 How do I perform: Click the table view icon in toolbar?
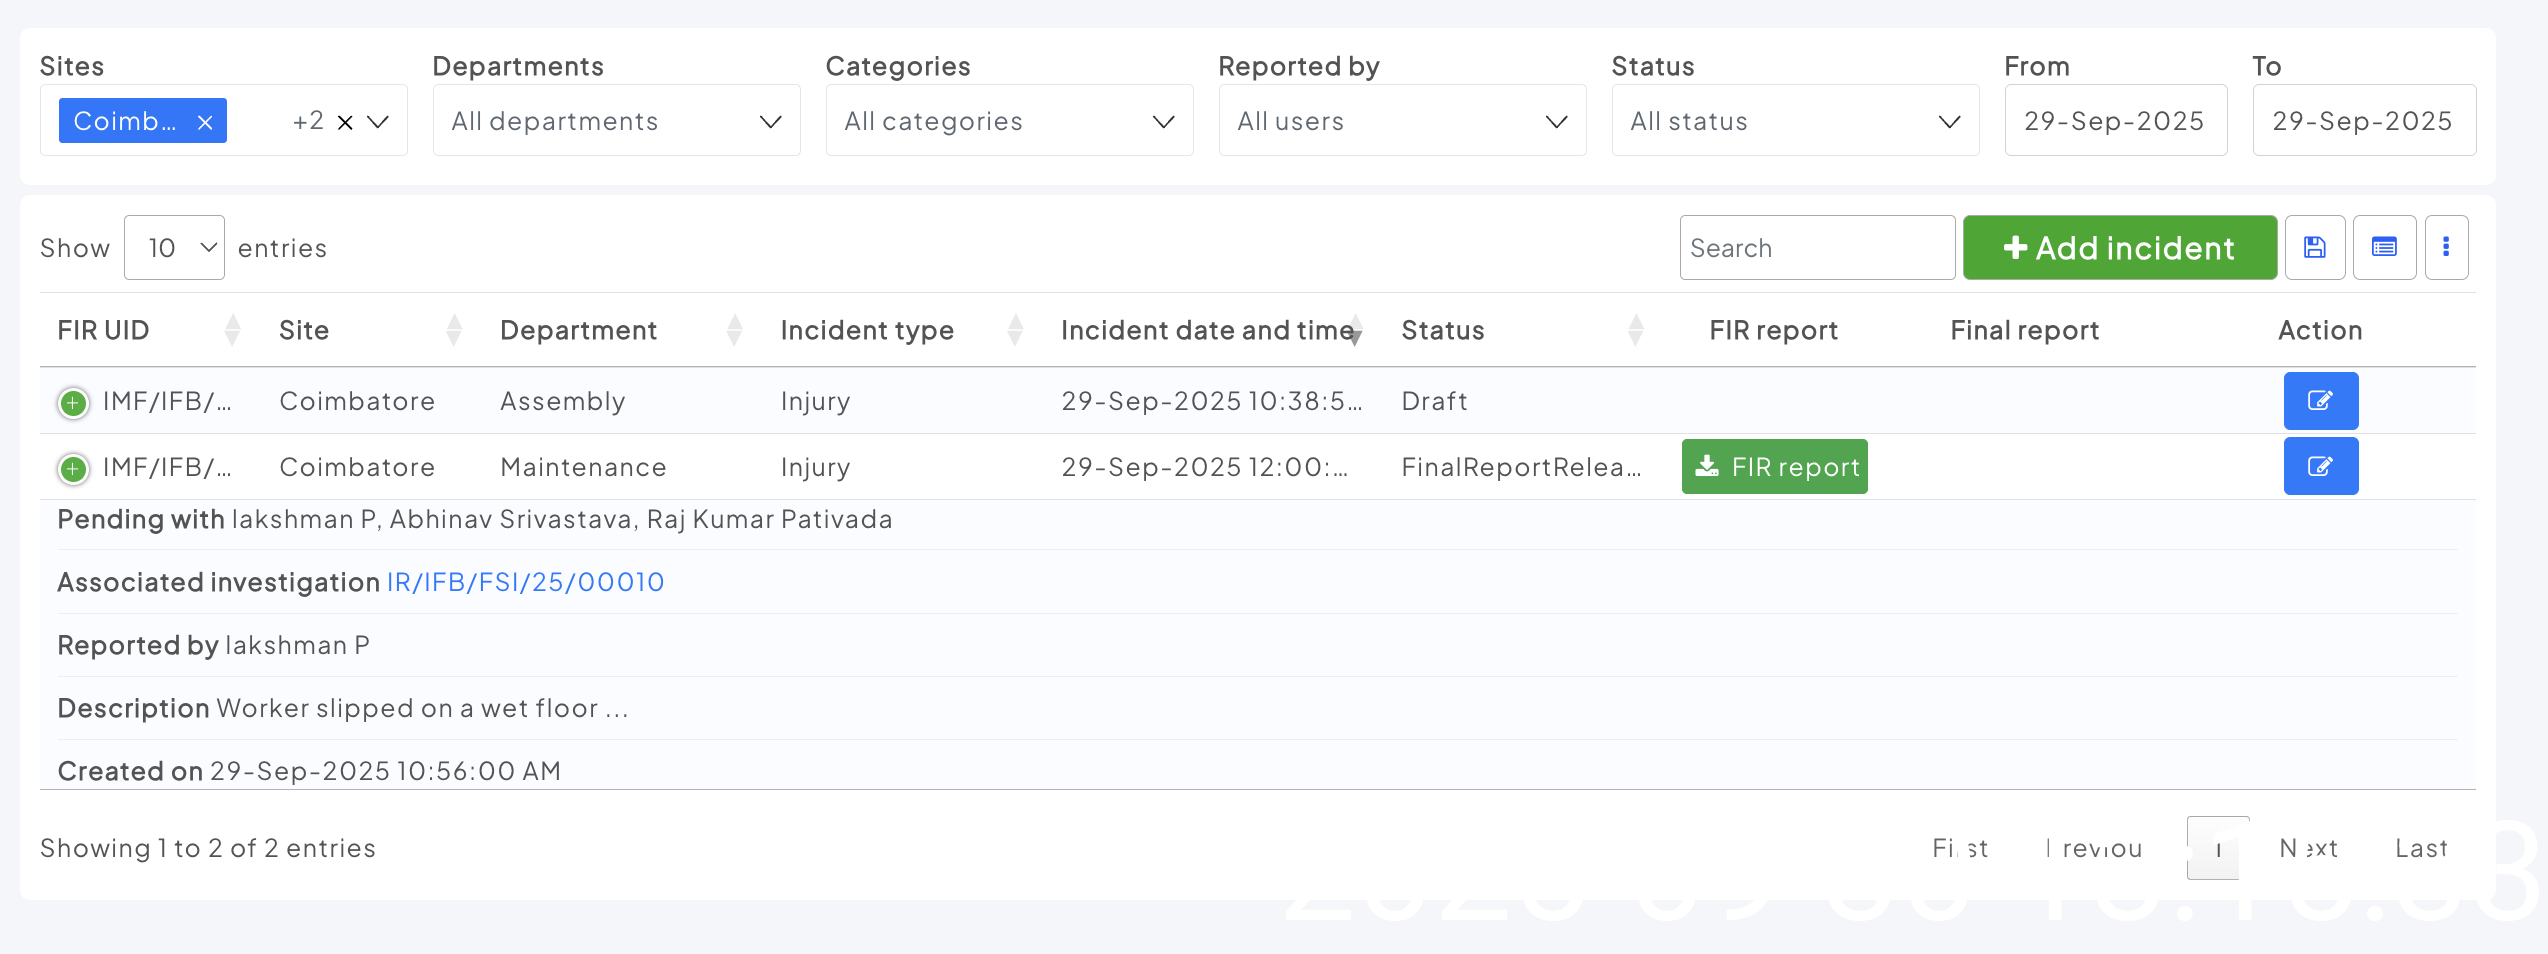pos(2384,247)
